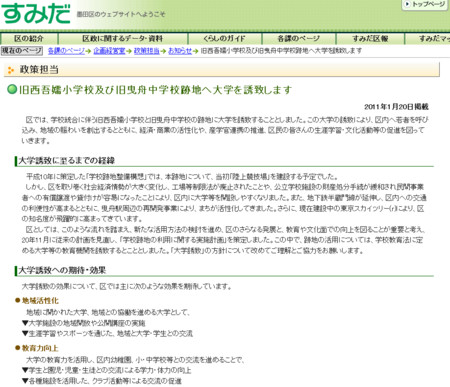The height and width of the screenshot is (387, 450).
Task: Click the date 2011年1月20日掲載
Action: click(396, 107)
